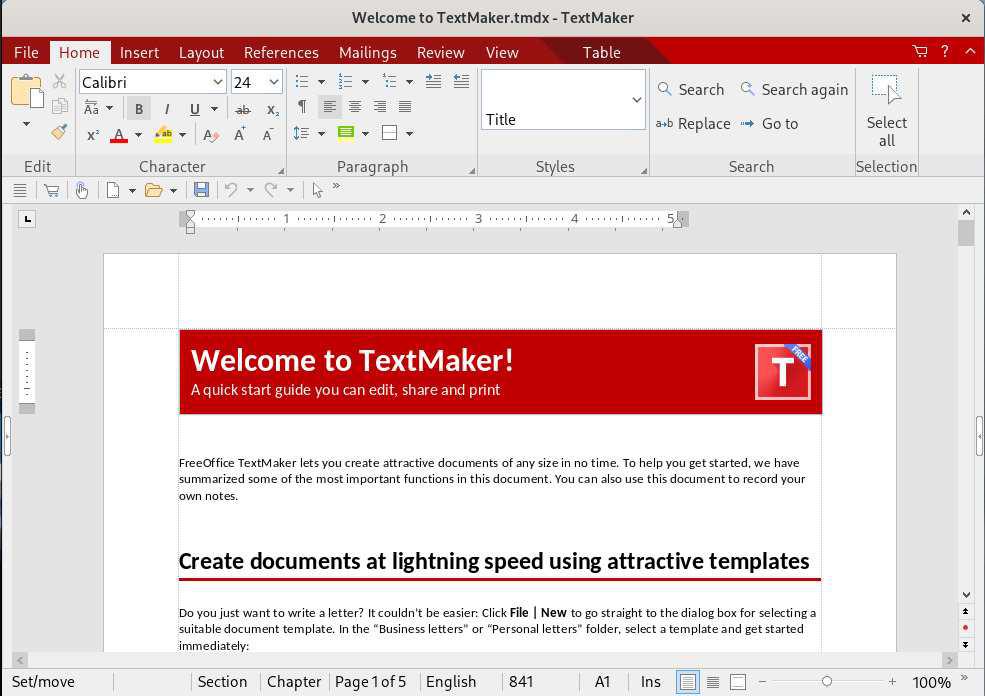Switch to outline view in status bar
985x696 pixels.
pos(738,682)
